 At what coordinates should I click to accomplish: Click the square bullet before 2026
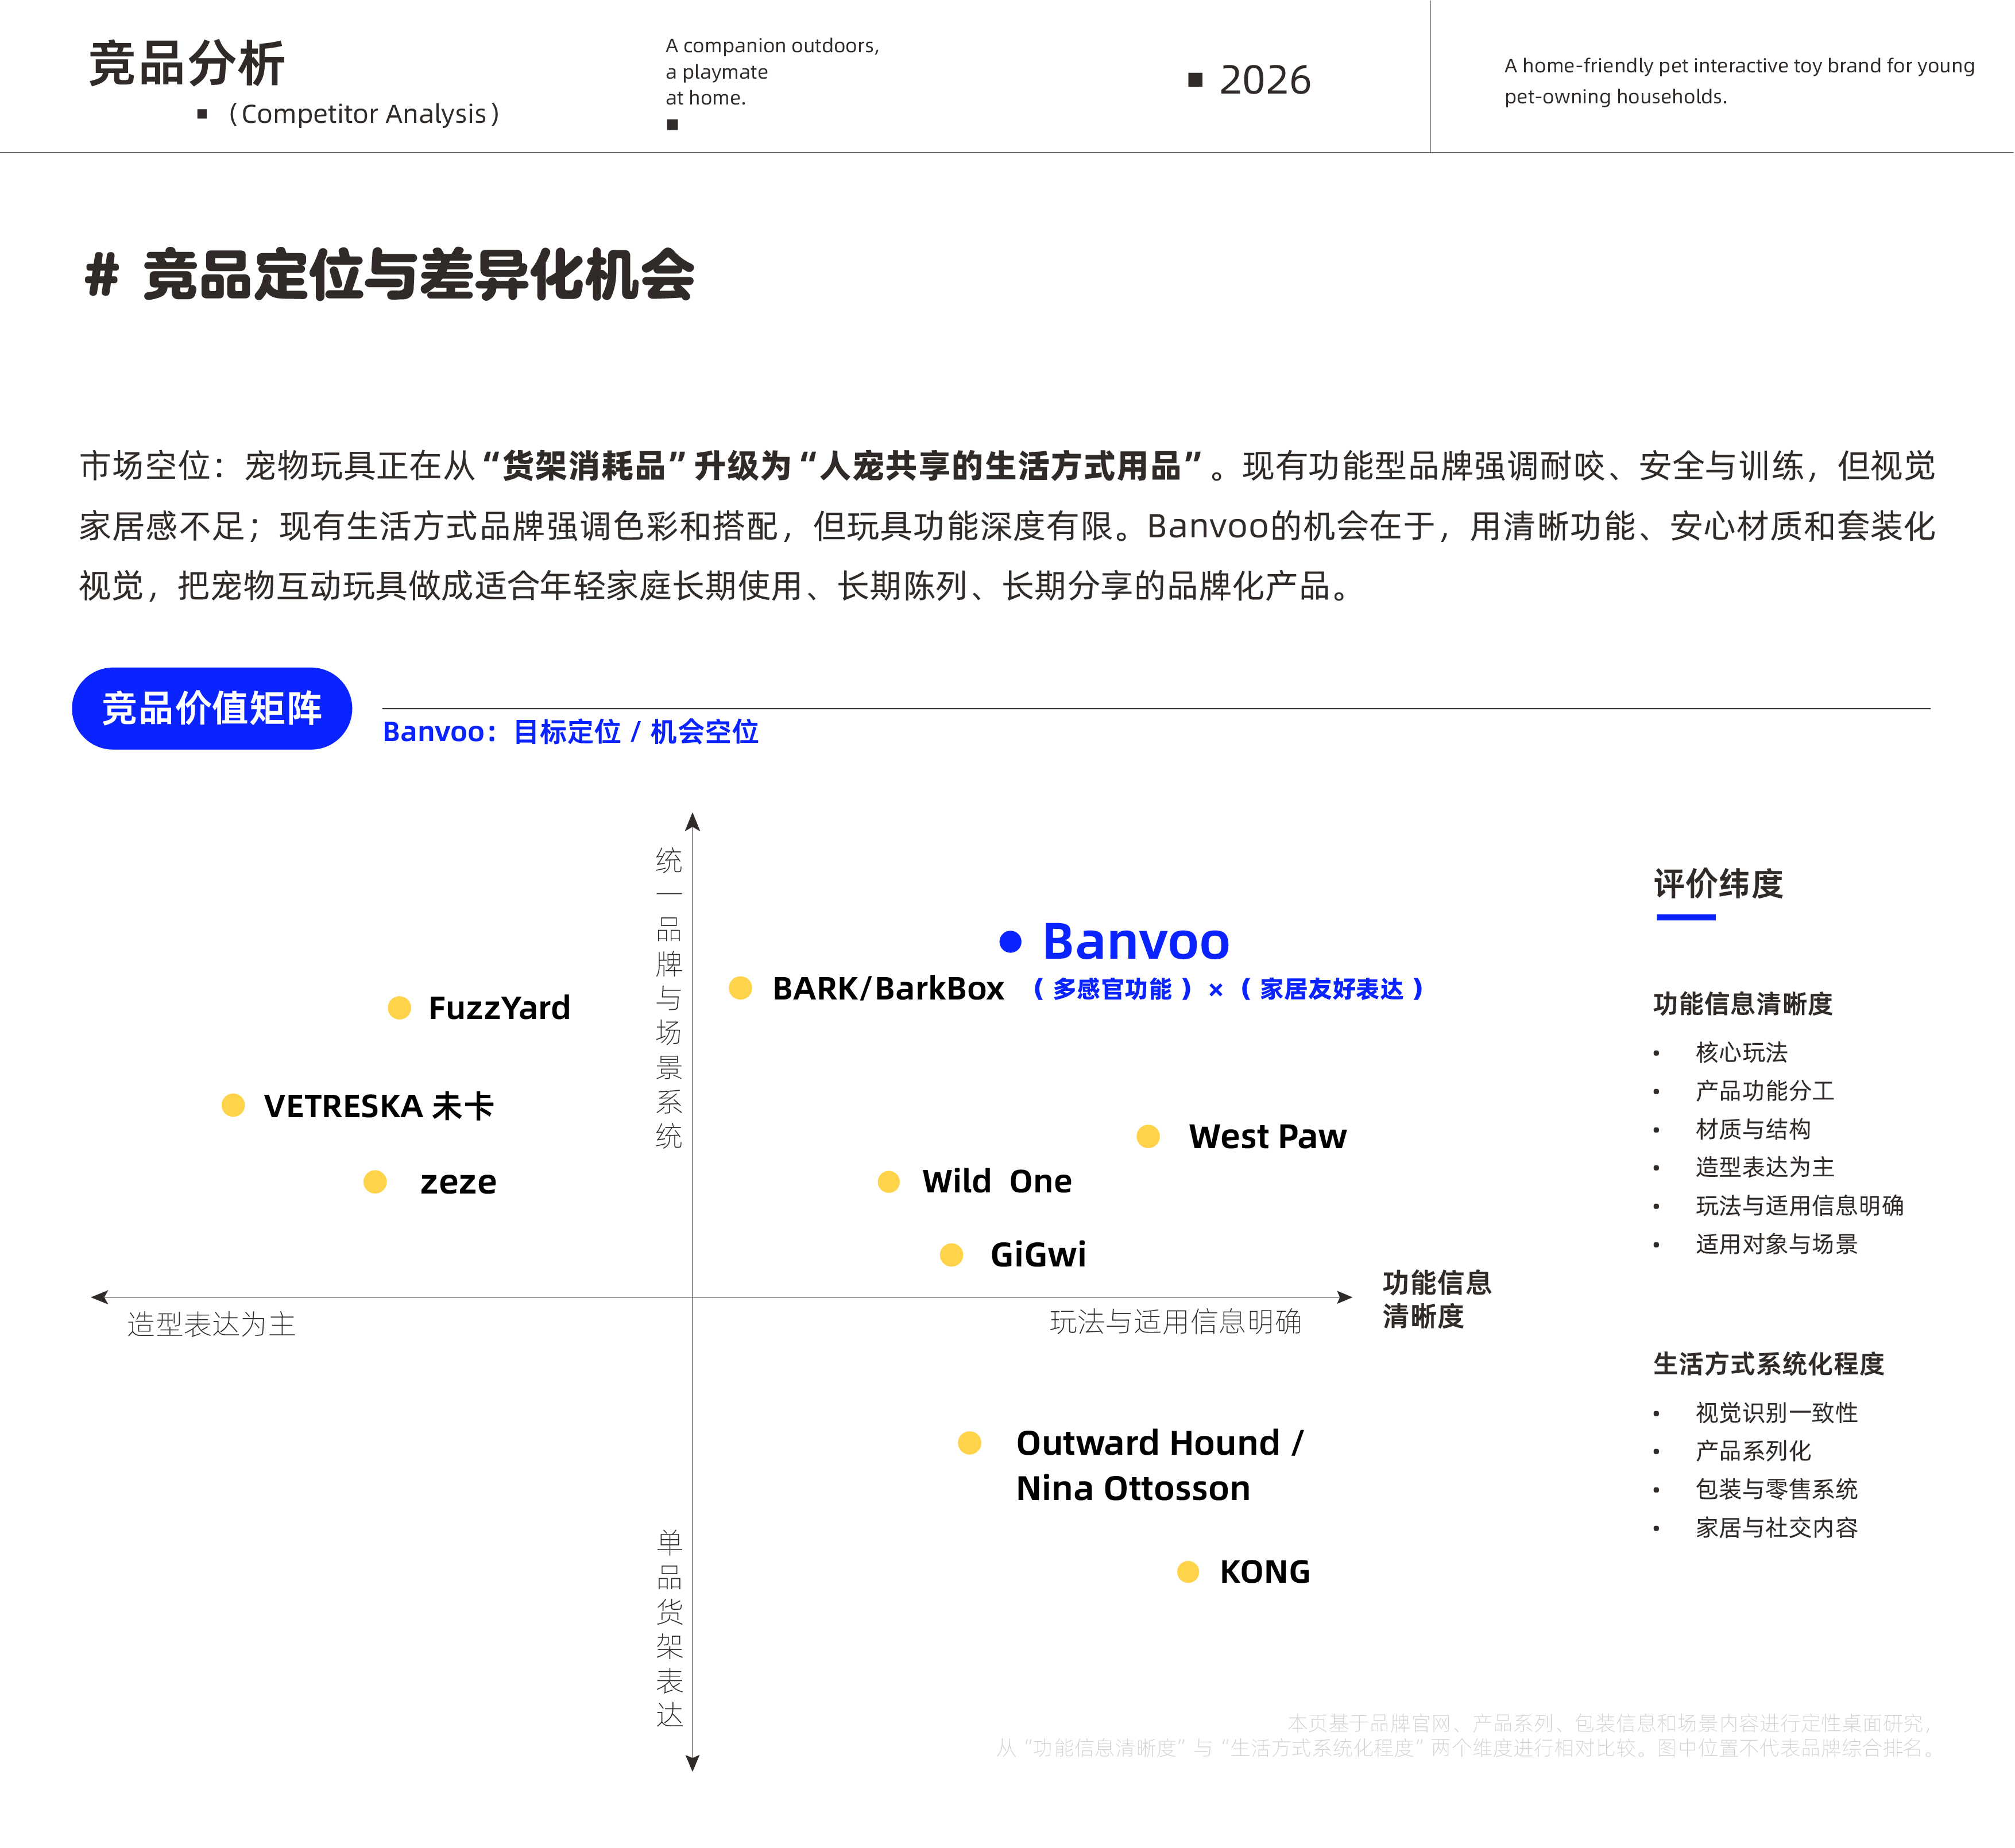coord(1195,80)
